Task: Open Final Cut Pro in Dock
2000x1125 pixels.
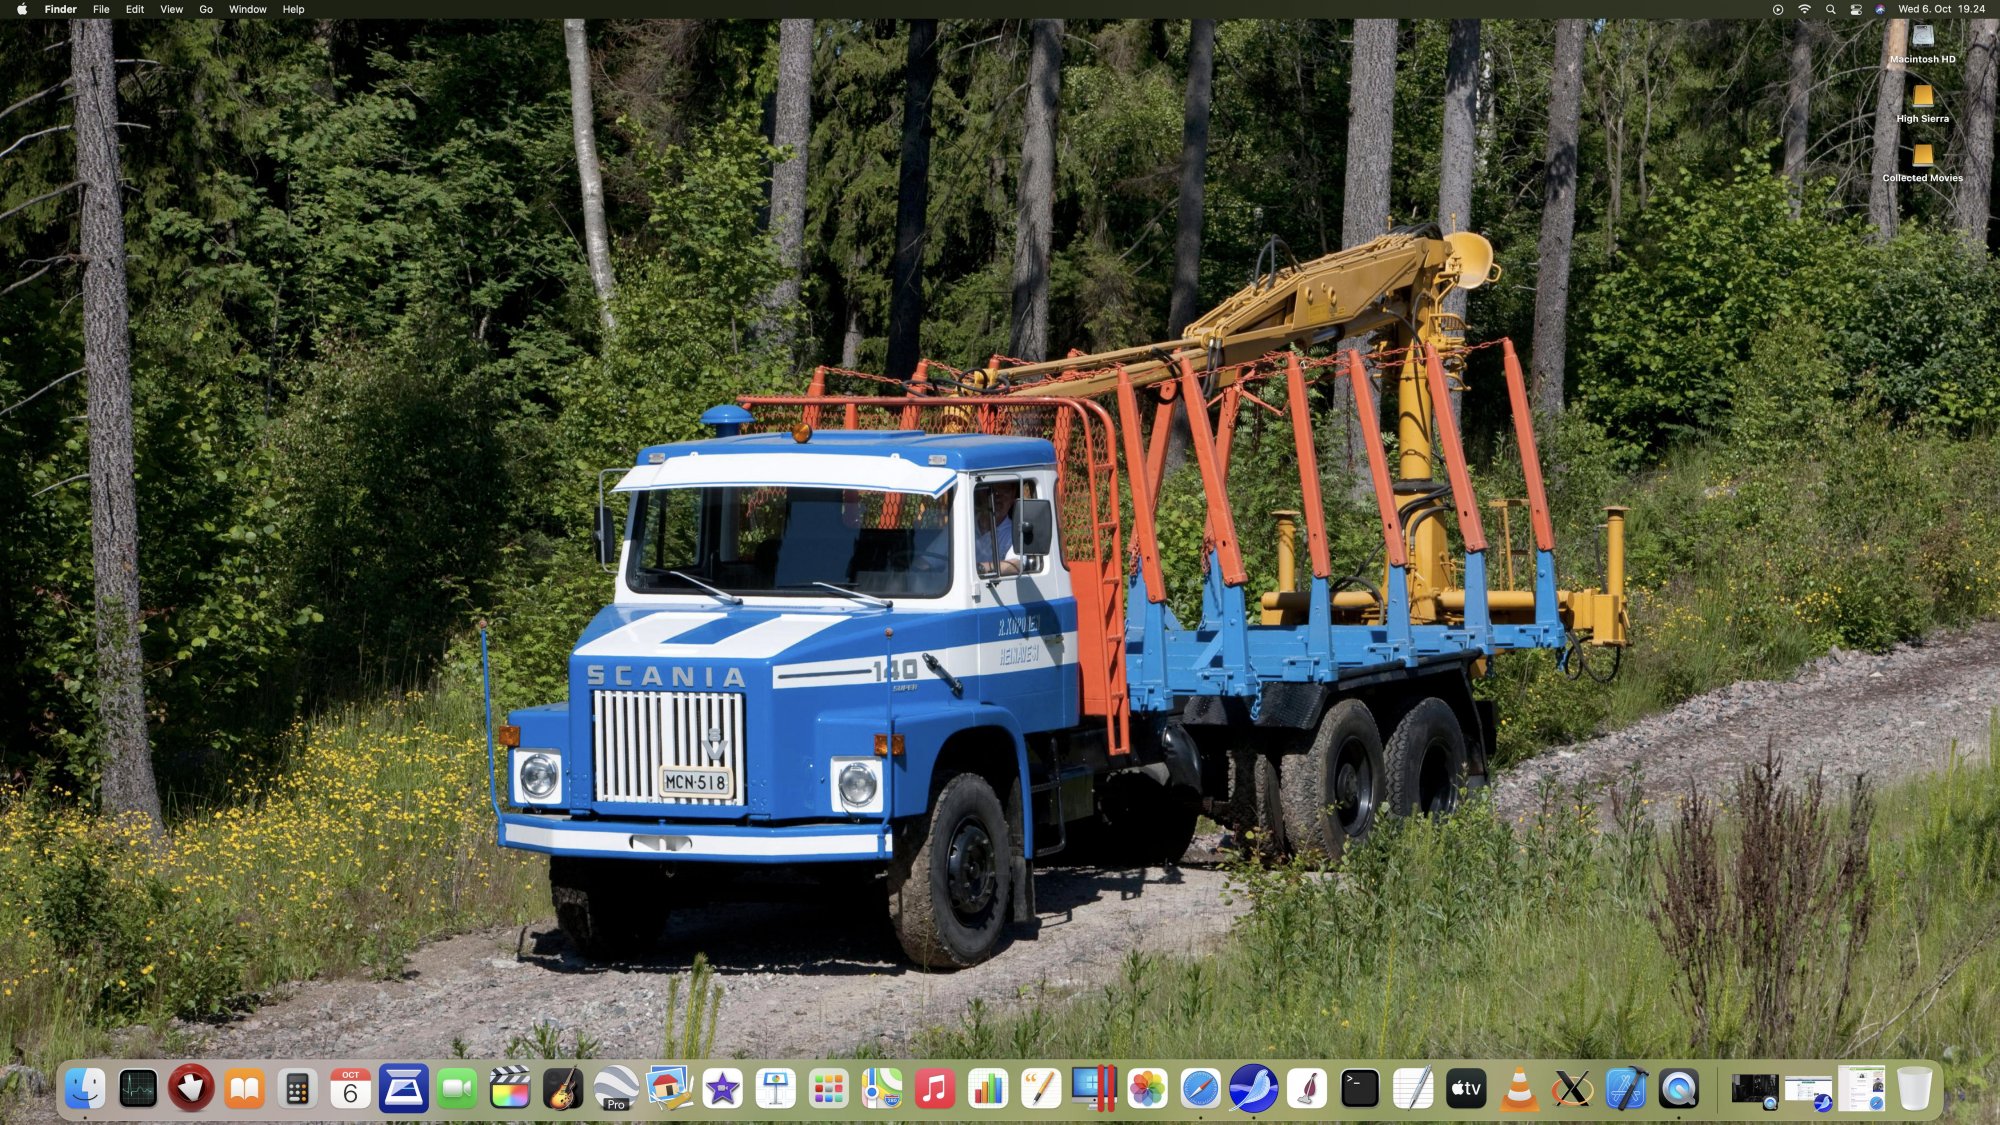Action: [x=510, y=1089]
